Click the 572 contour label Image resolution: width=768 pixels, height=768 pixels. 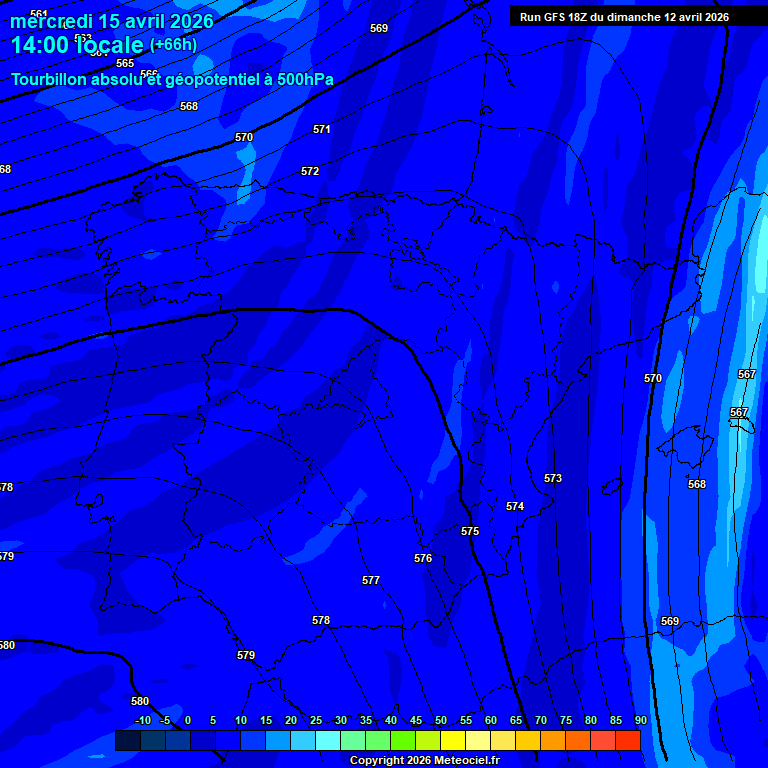(310, 171)
